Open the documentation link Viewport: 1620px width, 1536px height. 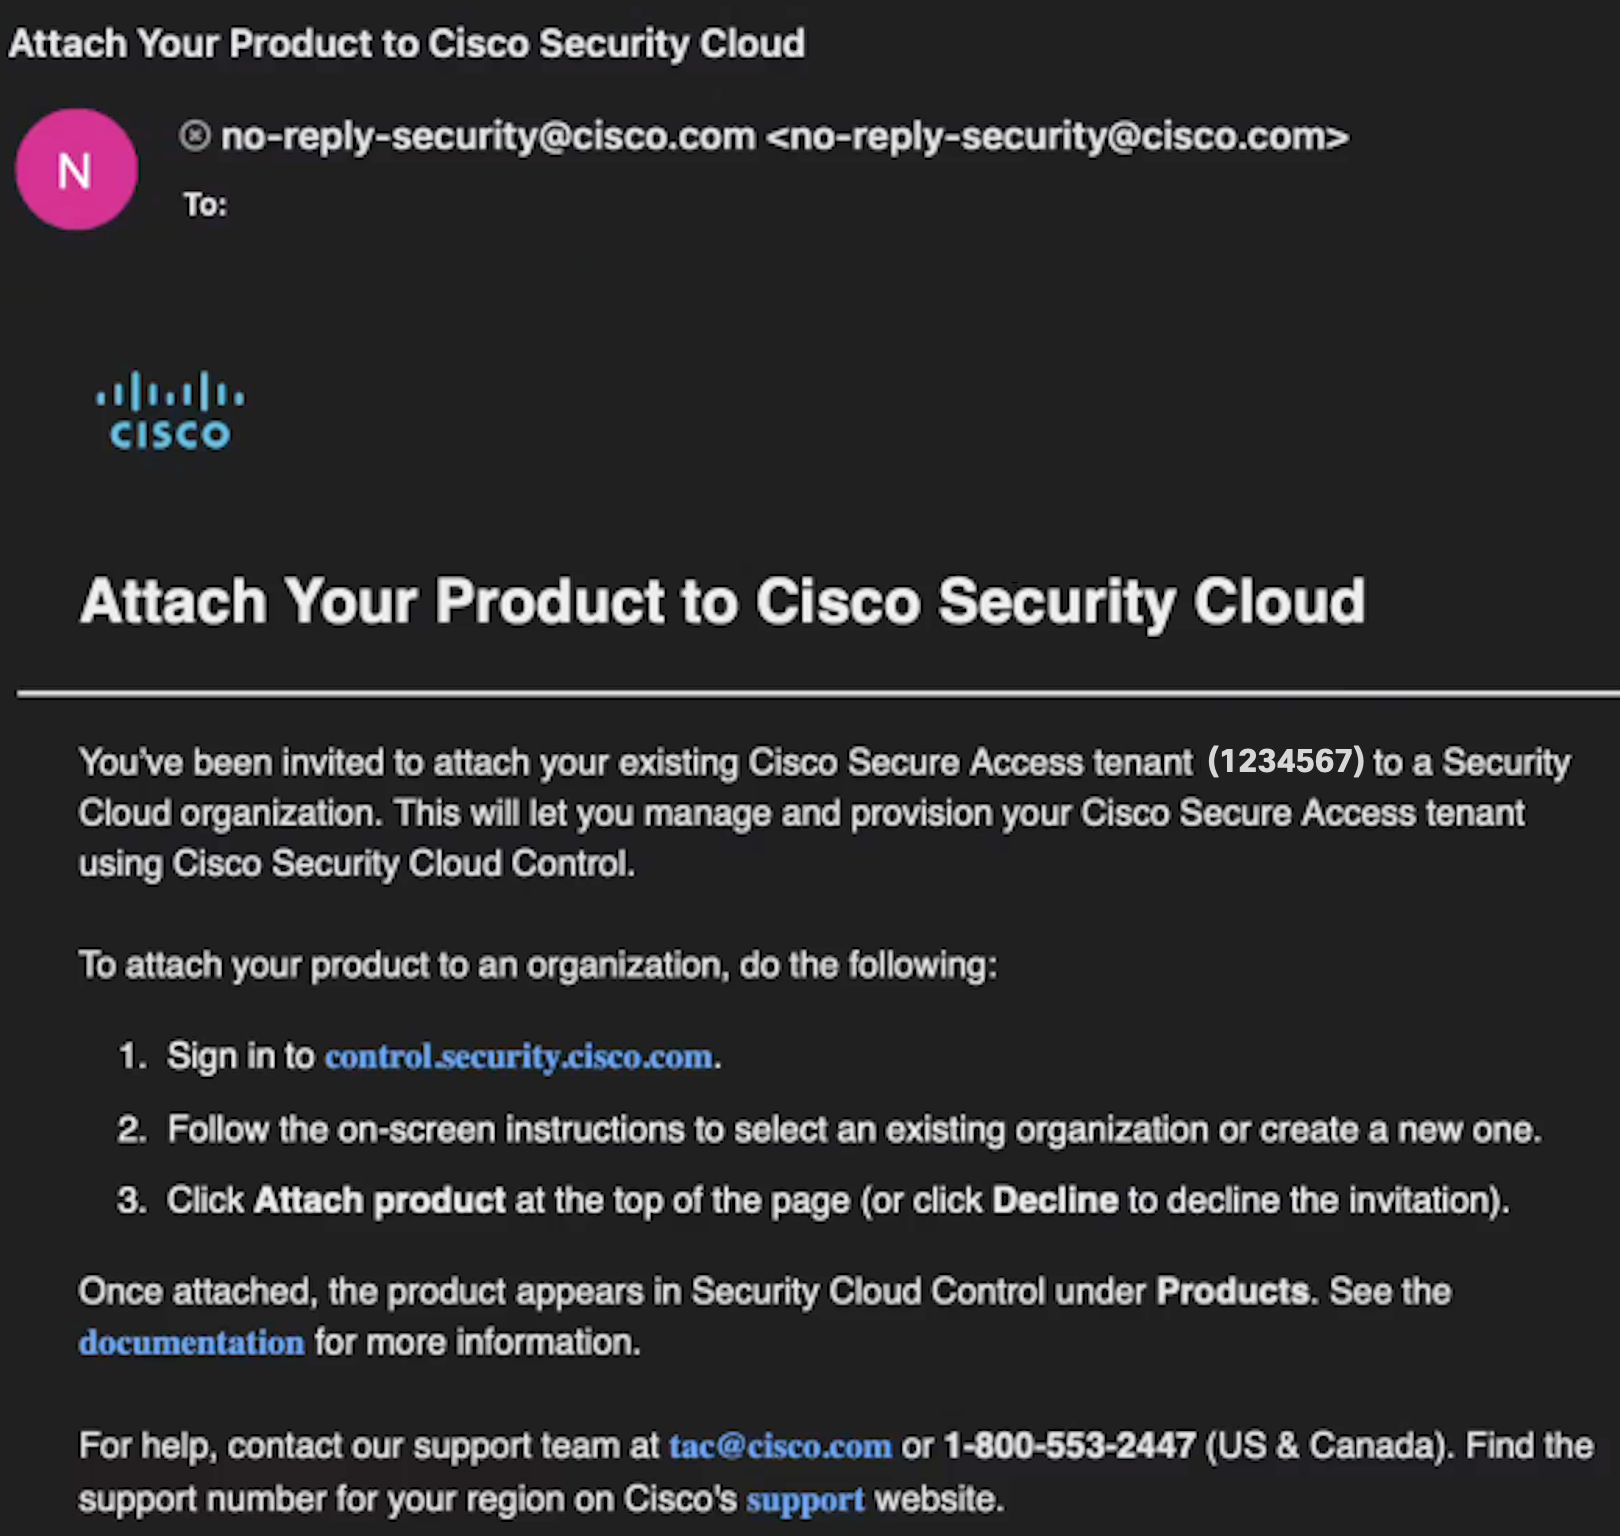pos(191,1343)
